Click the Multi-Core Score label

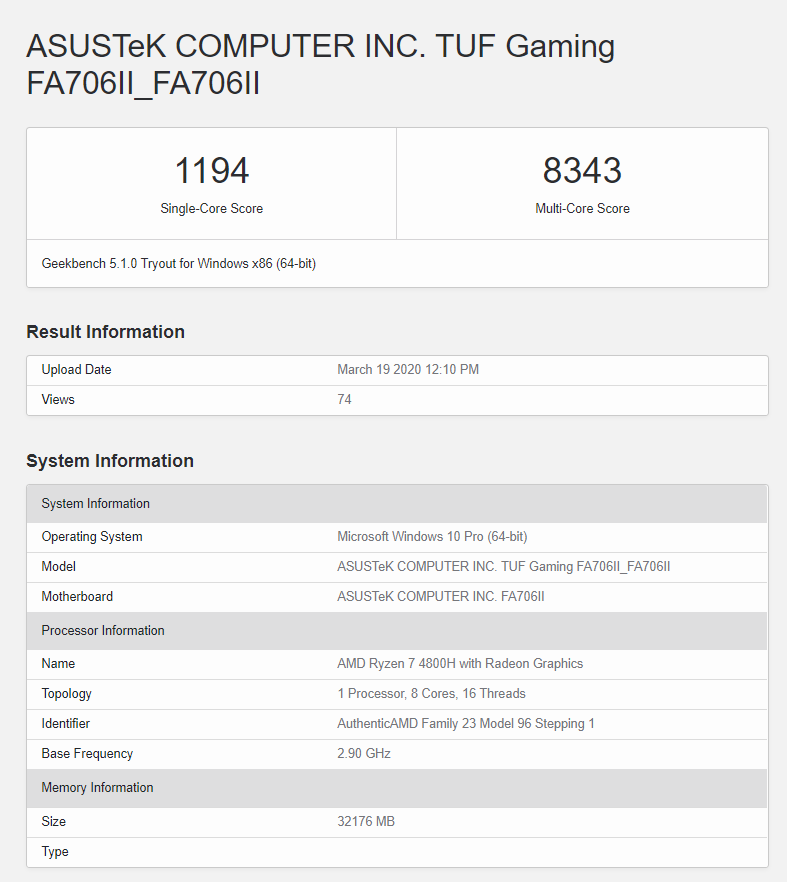tap(582, 208)
